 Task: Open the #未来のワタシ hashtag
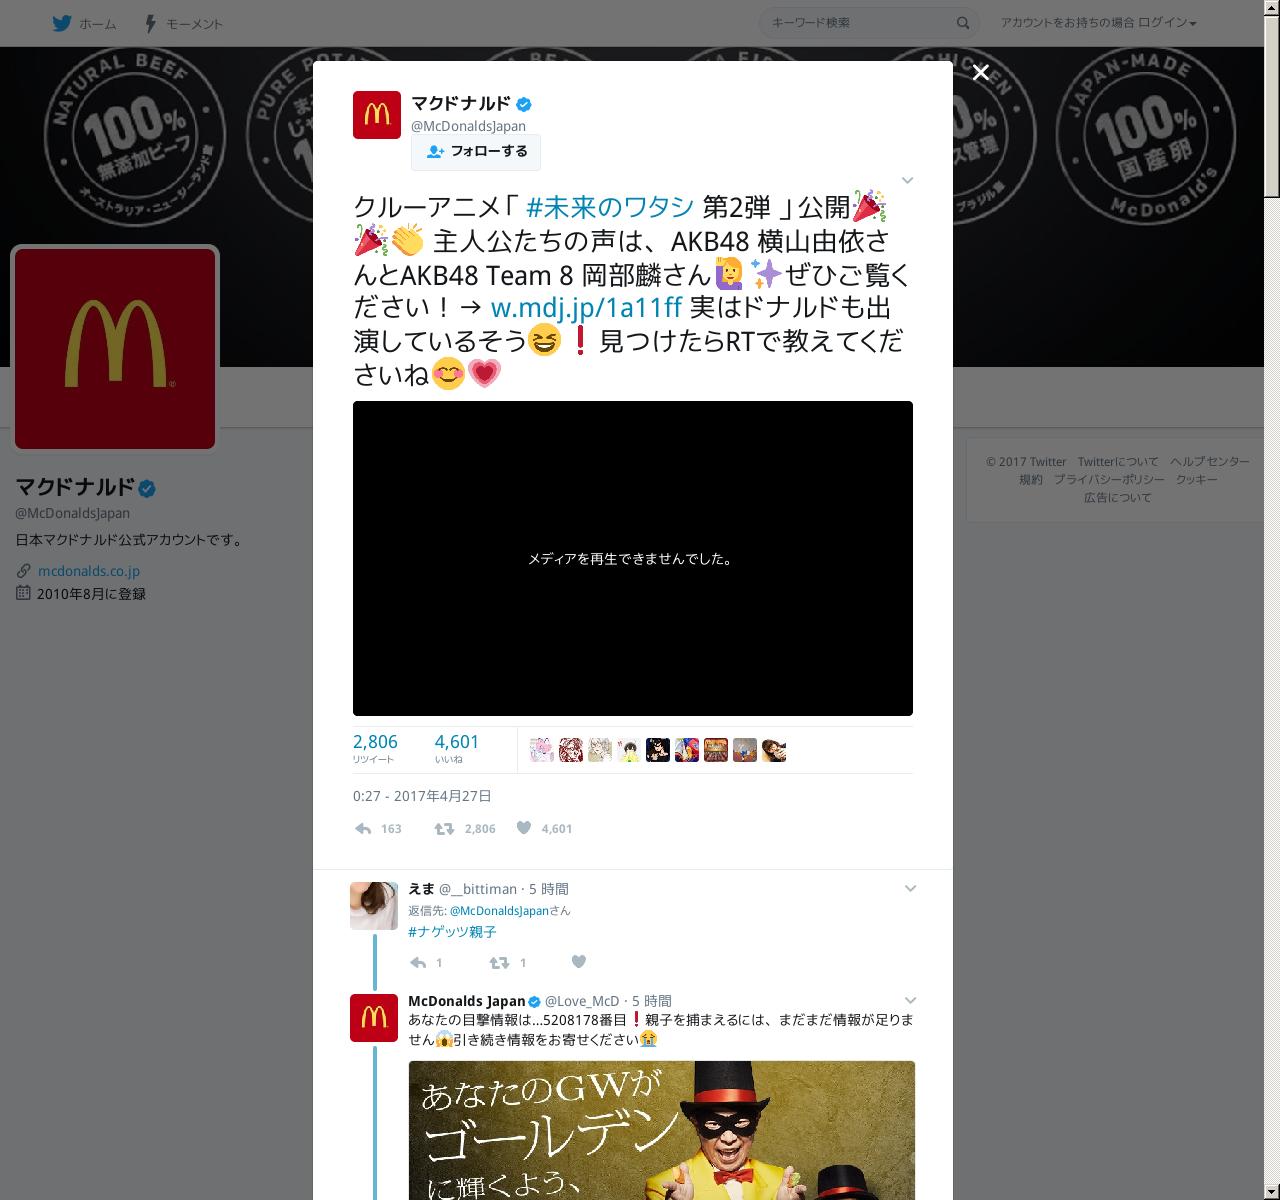609,207
